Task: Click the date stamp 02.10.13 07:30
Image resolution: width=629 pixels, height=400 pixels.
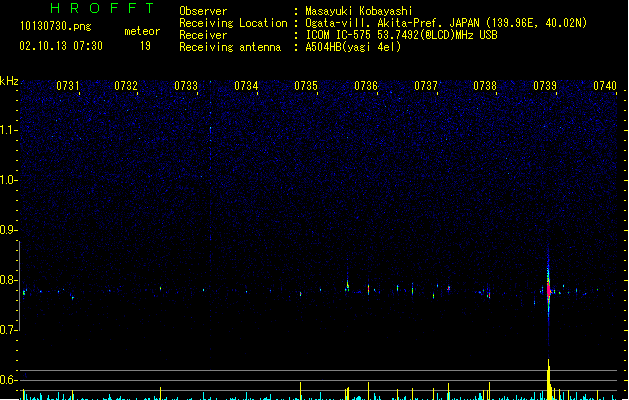Action: 61,46
